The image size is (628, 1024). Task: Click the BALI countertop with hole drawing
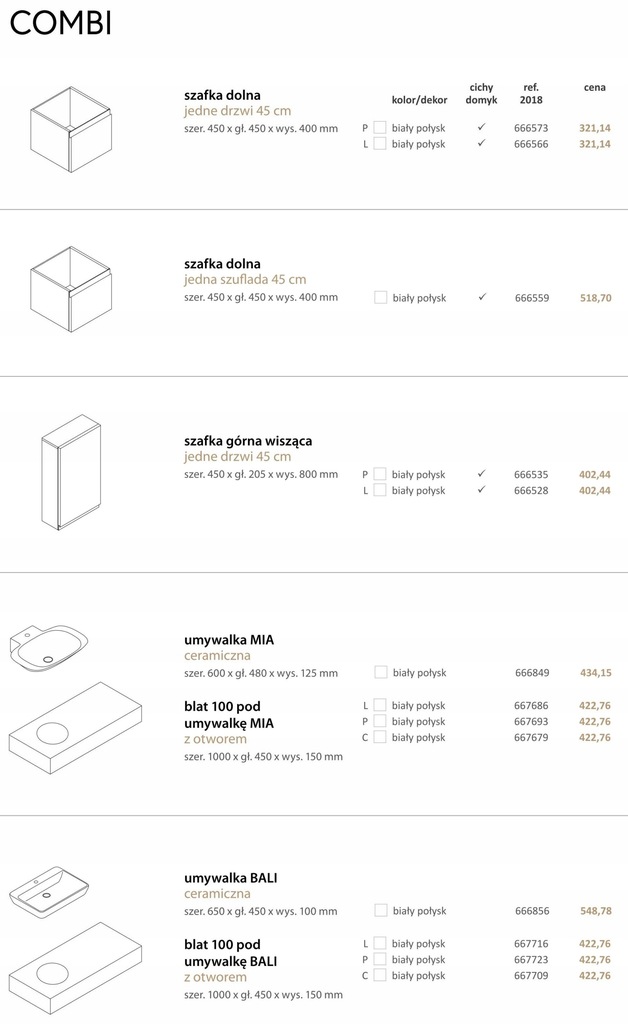tap(75, 970)
